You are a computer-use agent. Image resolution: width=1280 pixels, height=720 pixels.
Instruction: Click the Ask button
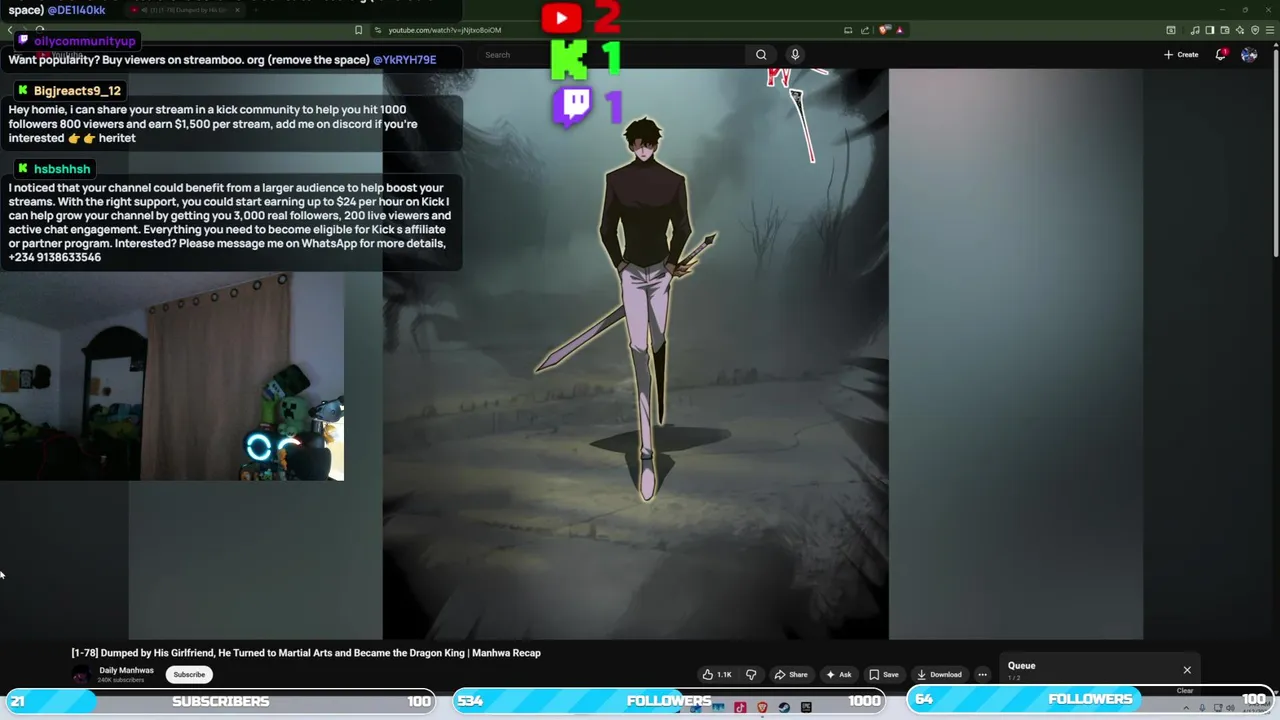tap(838, 674)
